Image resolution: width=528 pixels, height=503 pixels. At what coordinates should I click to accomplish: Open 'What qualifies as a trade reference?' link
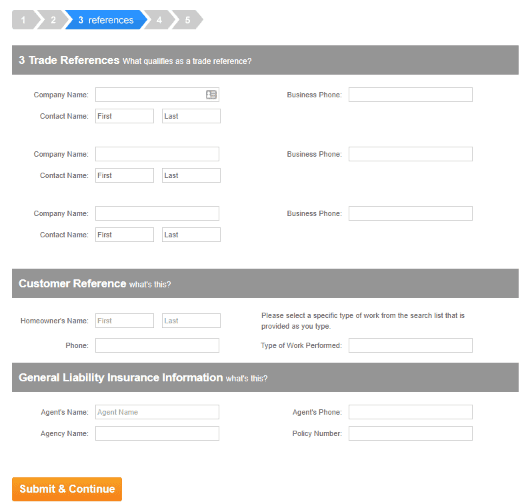pos(187,61)
